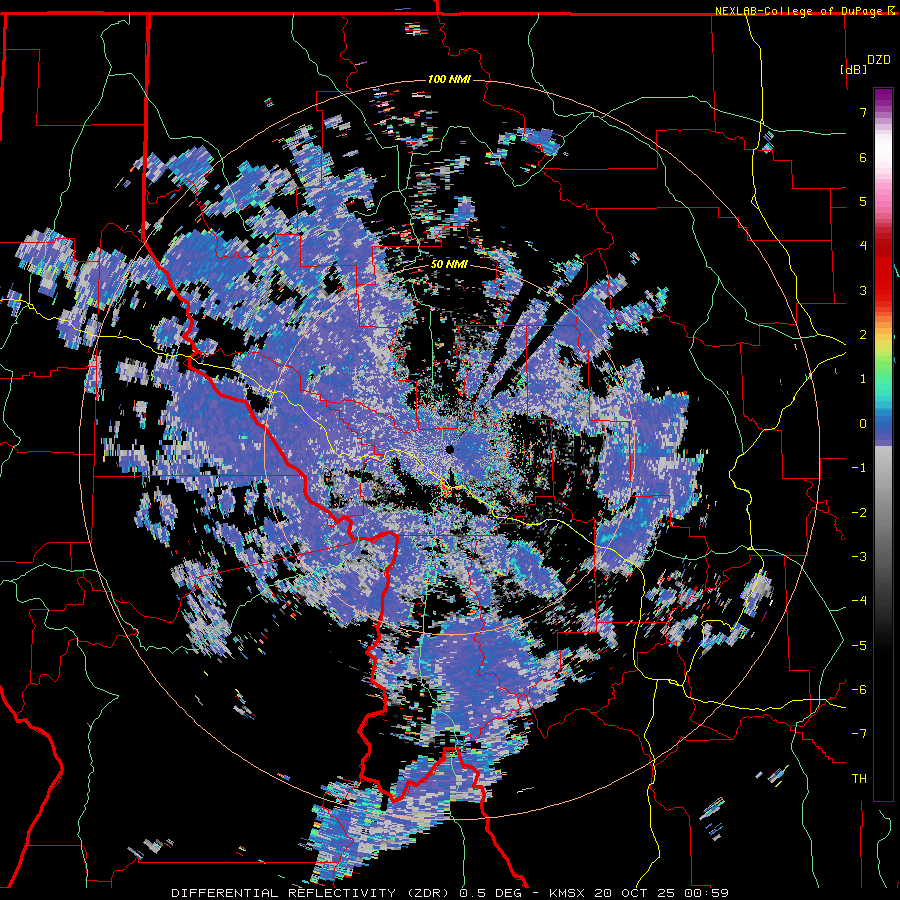
Task: Click the -3 value on the scale
Action: point(859,557)
